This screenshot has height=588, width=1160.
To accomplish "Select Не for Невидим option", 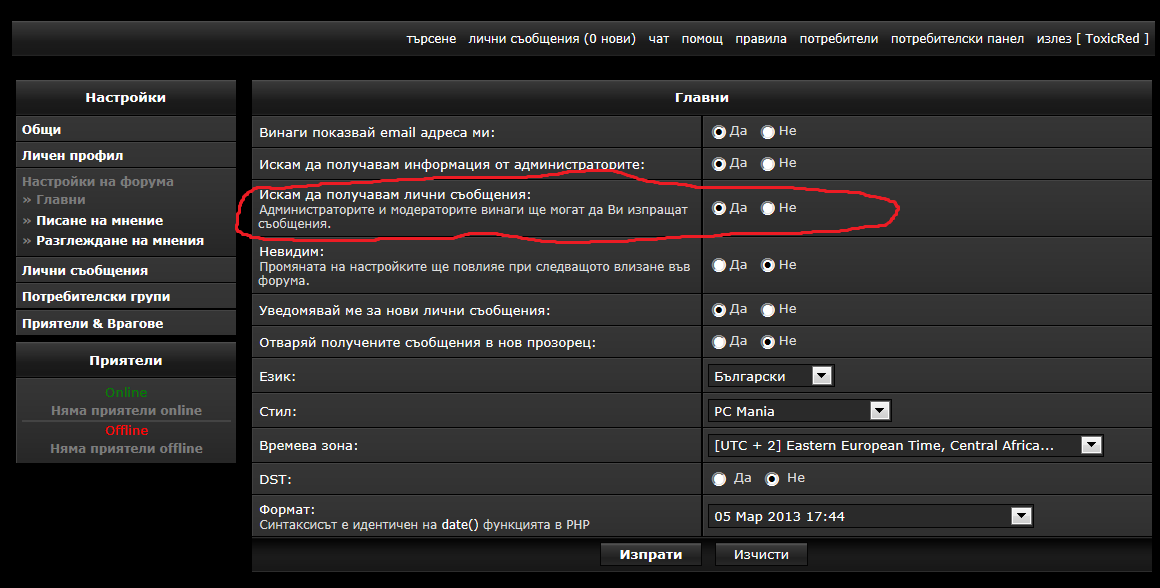I will [x=768, y=266].
